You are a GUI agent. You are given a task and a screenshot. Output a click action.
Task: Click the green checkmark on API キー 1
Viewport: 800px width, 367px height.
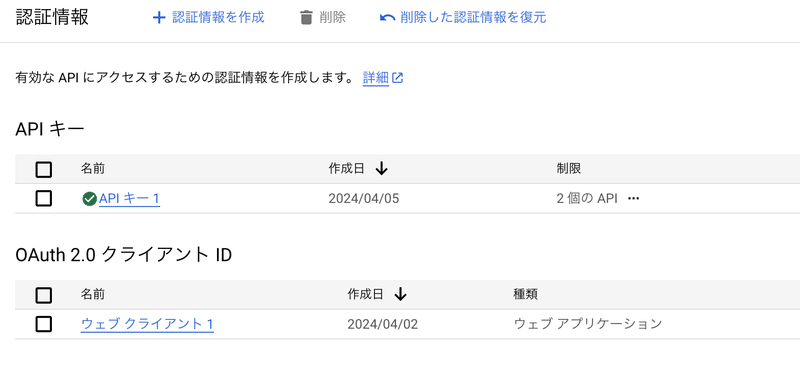click(x=89, y=199)
